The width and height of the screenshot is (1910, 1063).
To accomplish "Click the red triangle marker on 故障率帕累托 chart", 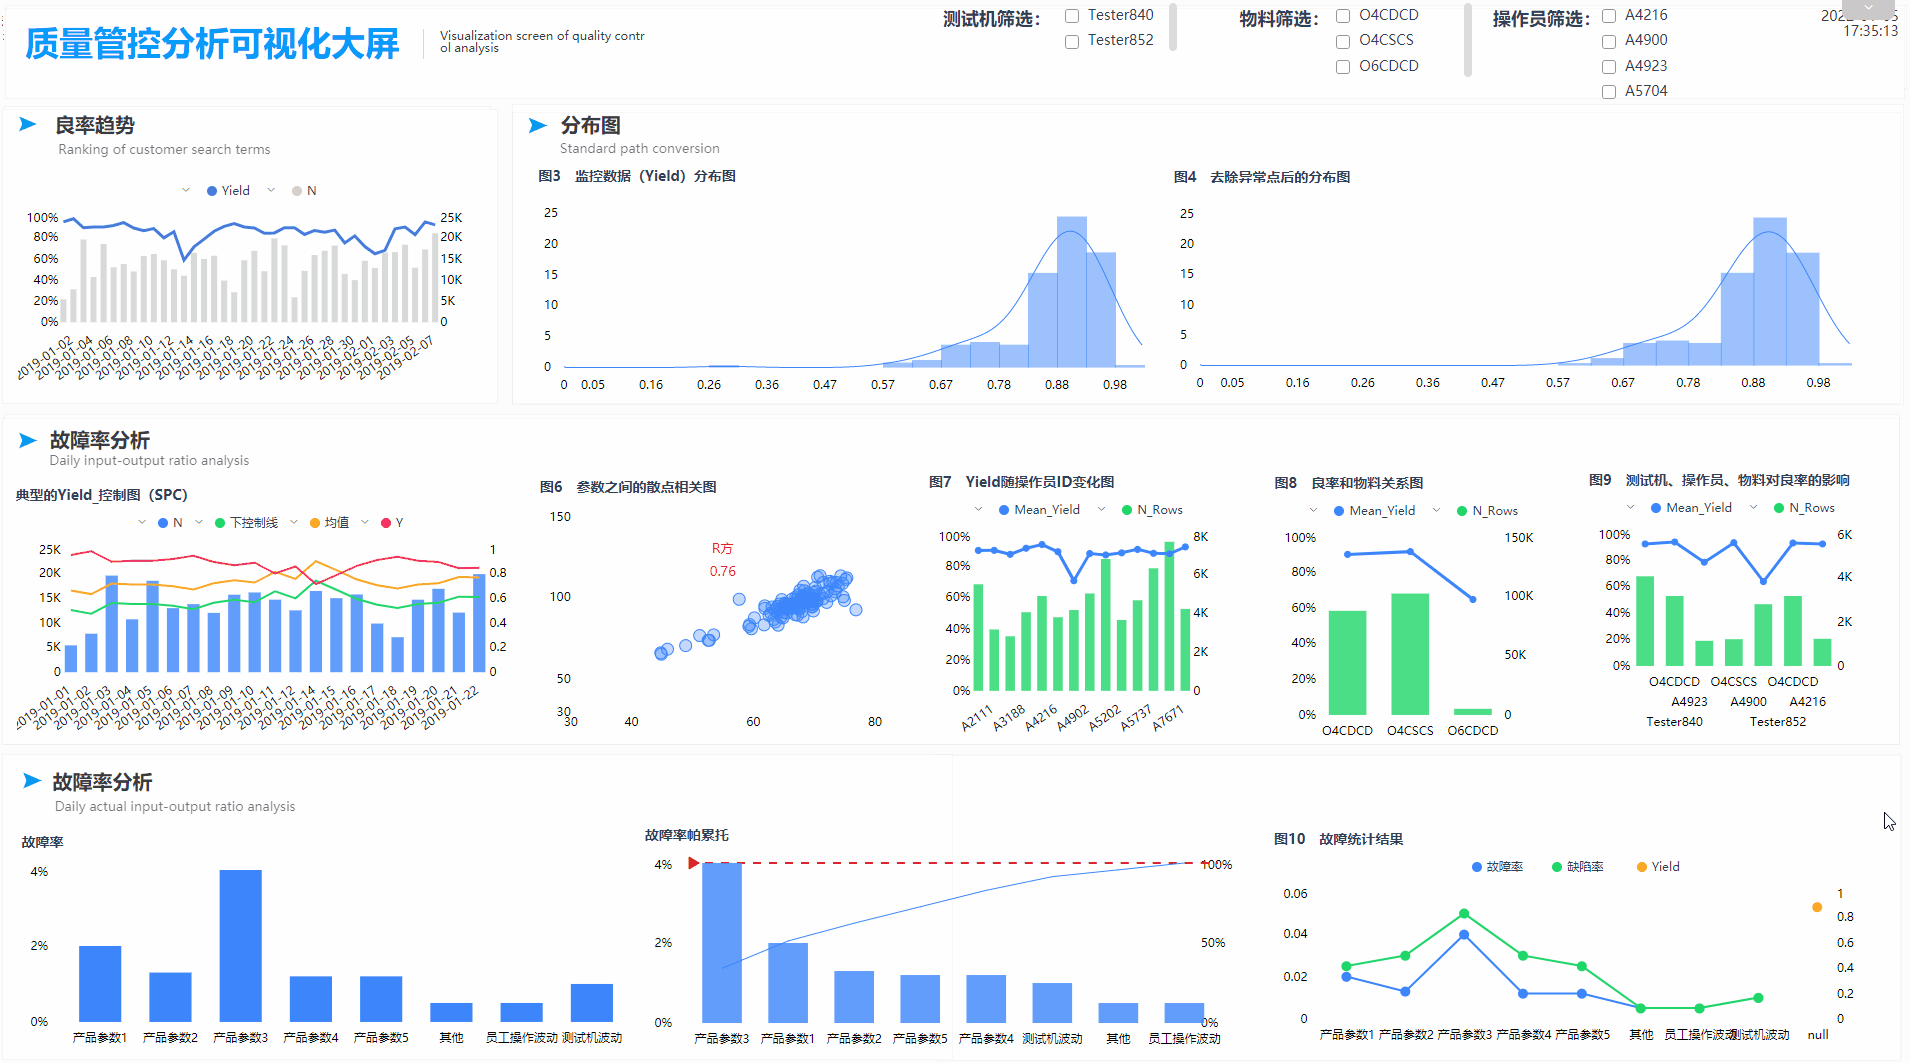I will 693,863.
